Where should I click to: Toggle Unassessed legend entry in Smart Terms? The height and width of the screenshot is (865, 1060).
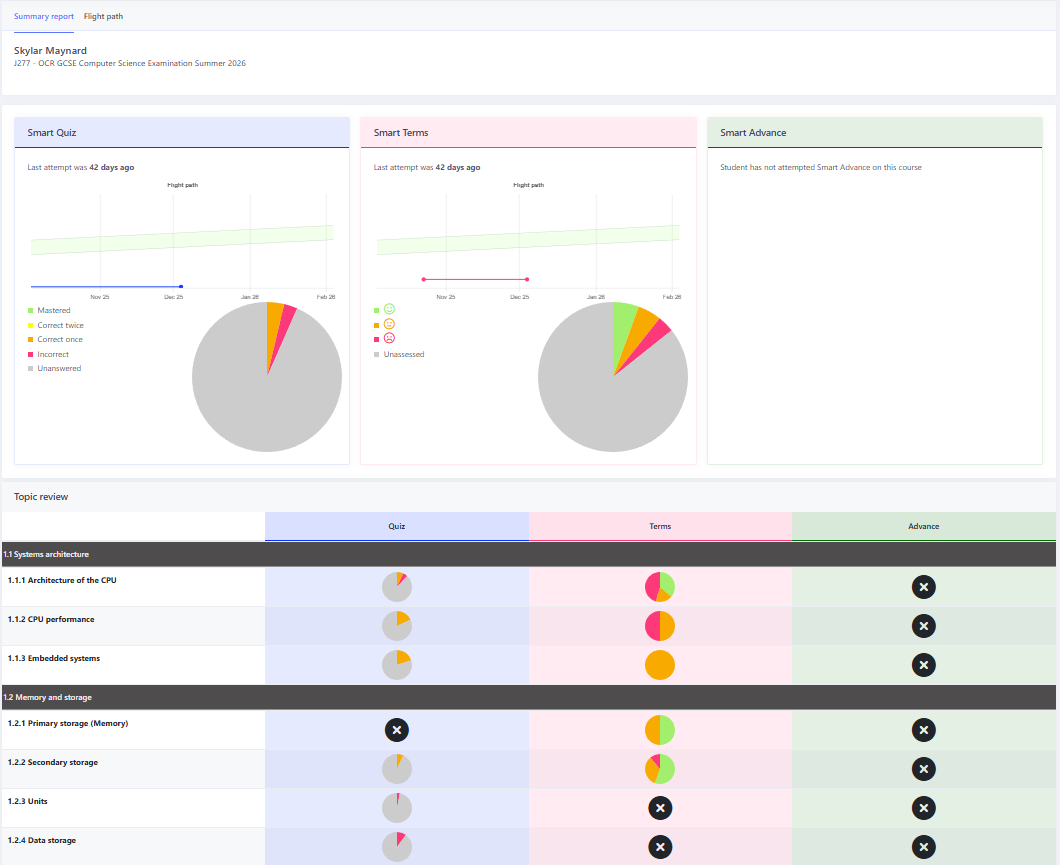point(403,354)
